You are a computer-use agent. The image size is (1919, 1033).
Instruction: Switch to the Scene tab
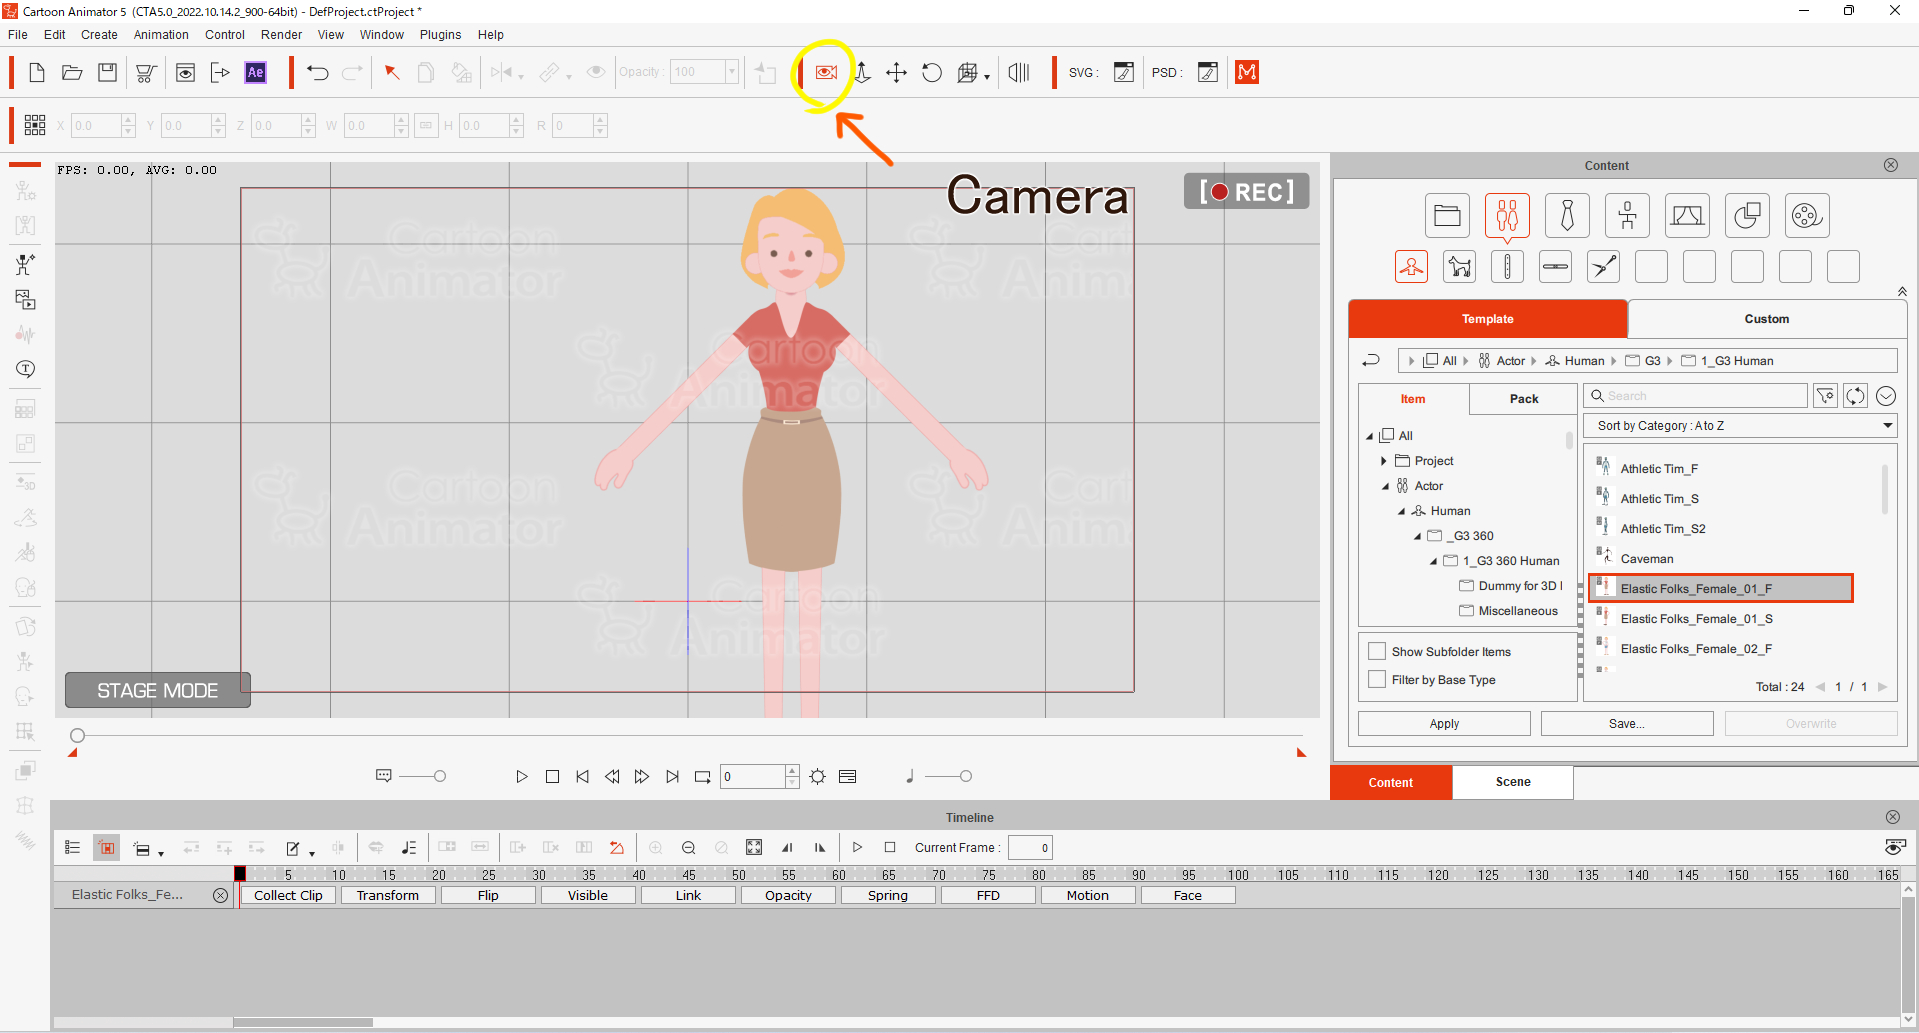click(x=1512, y=782)
